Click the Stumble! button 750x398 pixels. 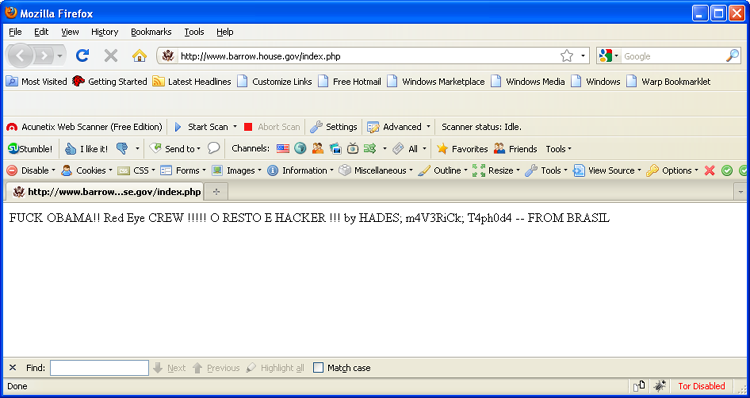tap(30, 149)
